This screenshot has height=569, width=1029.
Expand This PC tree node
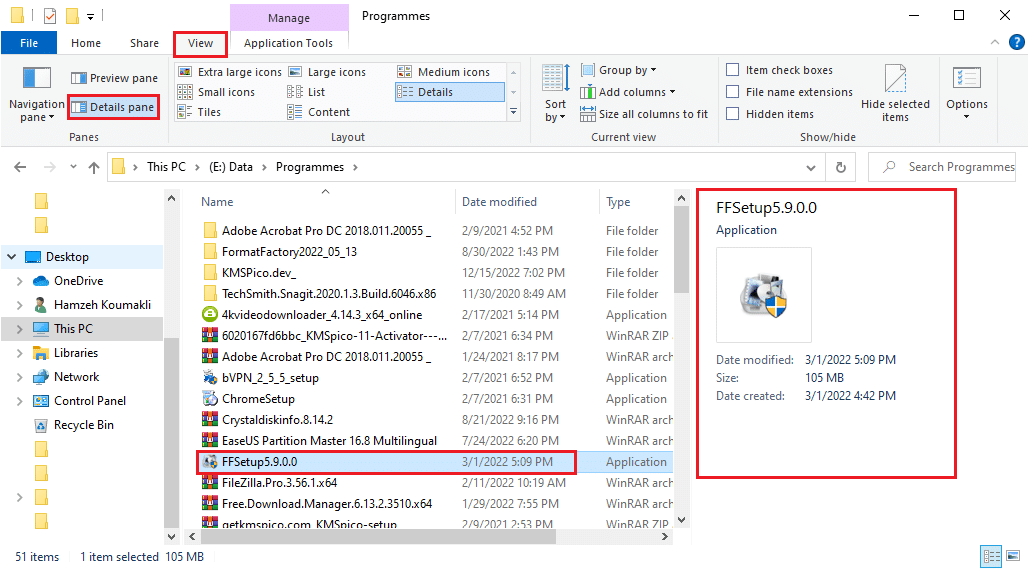(20, 329)
